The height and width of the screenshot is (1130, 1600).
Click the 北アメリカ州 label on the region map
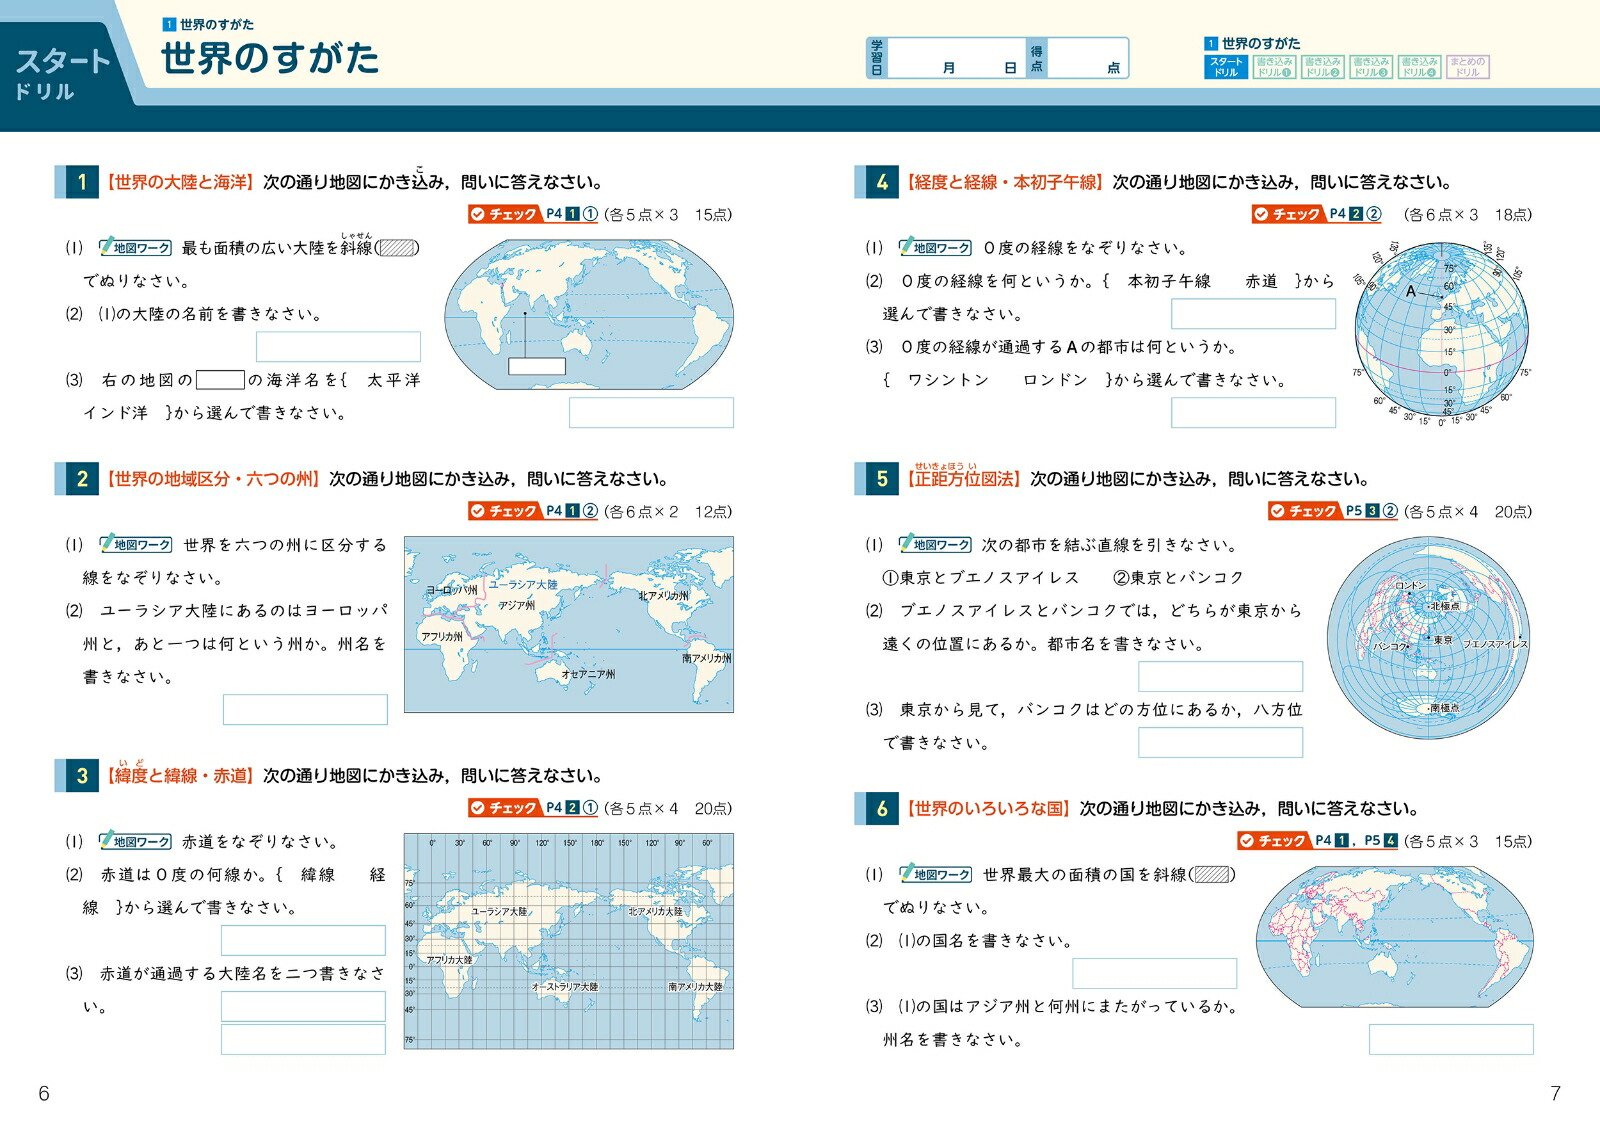tap(663, 595)
